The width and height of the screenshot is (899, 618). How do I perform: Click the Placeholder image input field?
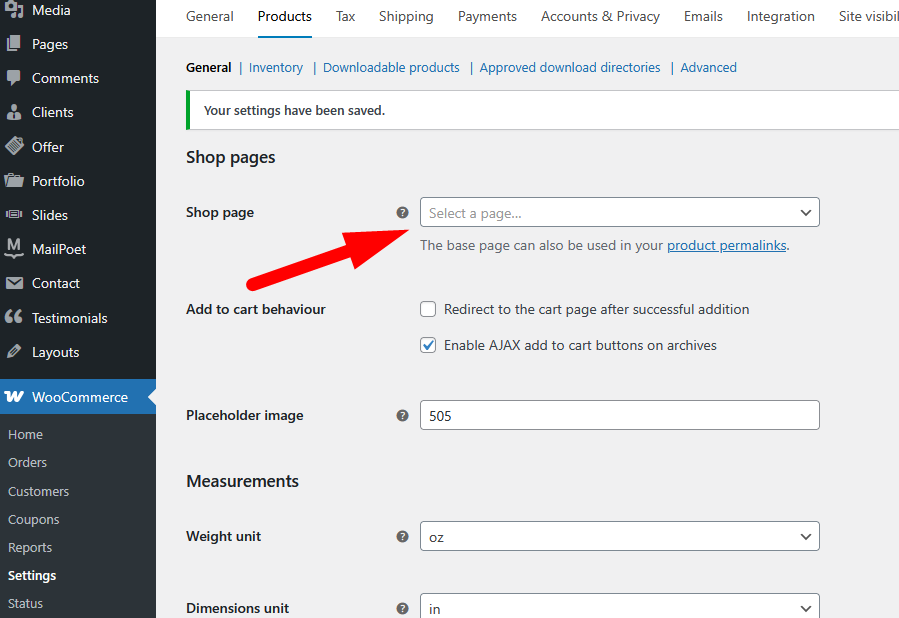(x=619, y=415)
